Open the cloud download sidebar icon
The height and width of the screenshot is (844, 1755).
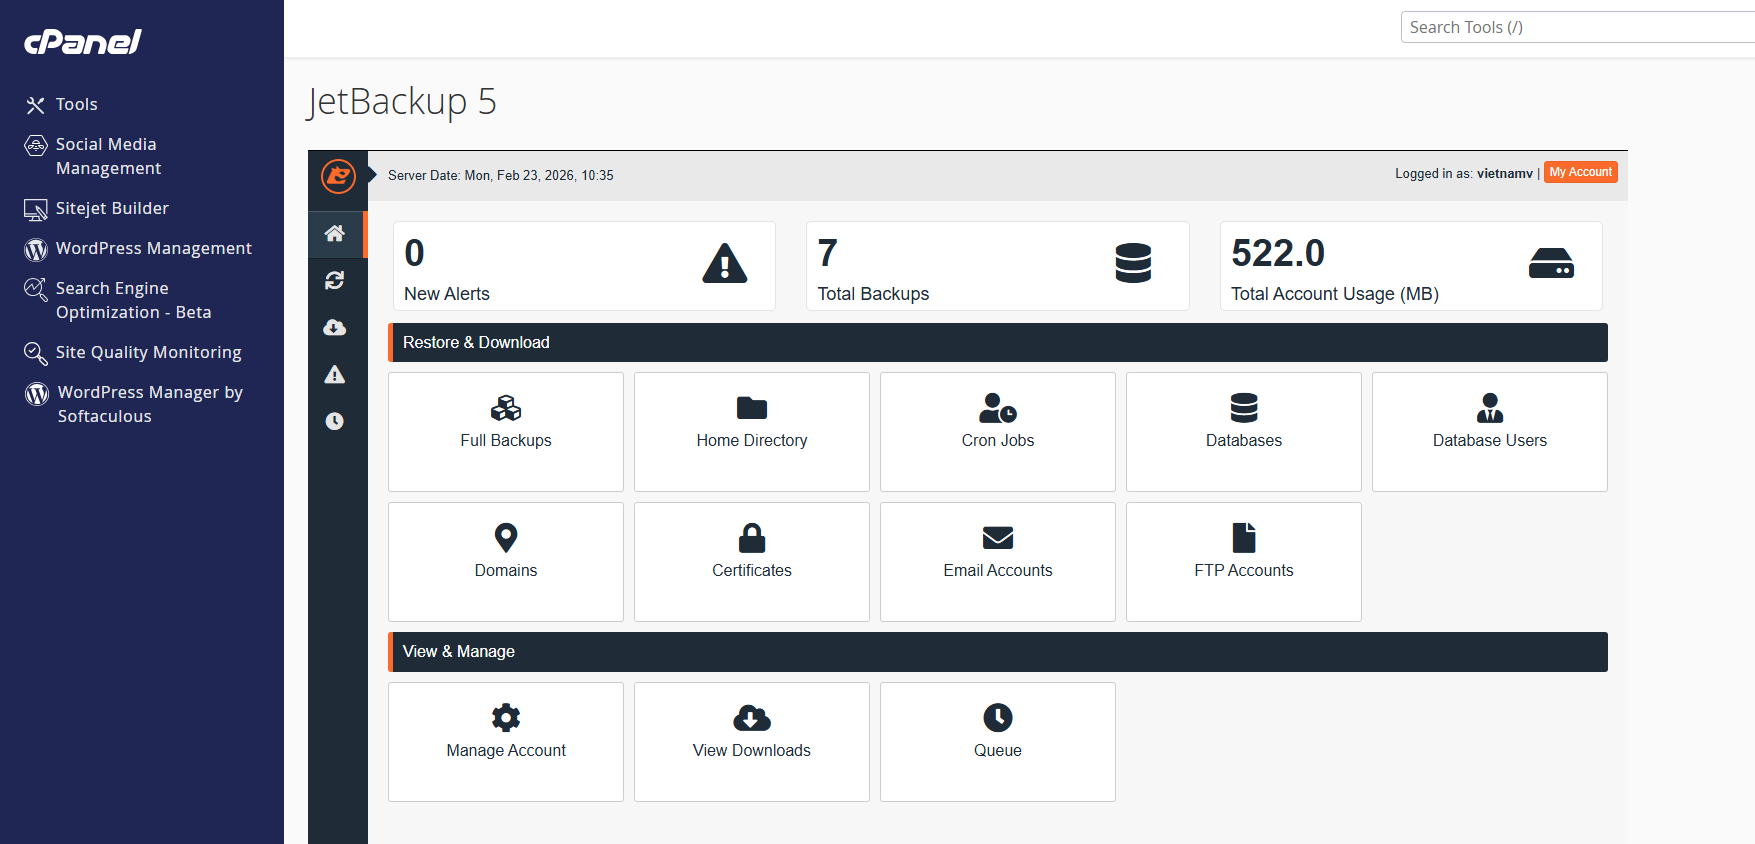pyautogui.click(x=335, y=327)
